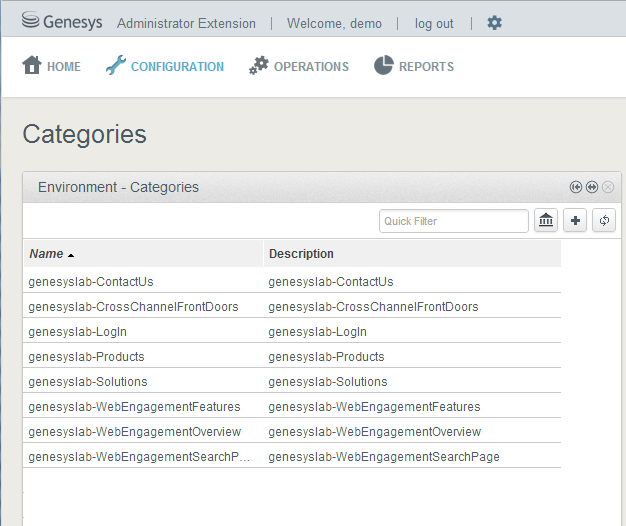Open the settings gear icon in header
The height and width of the screenshot is (526, 626).
494,23
